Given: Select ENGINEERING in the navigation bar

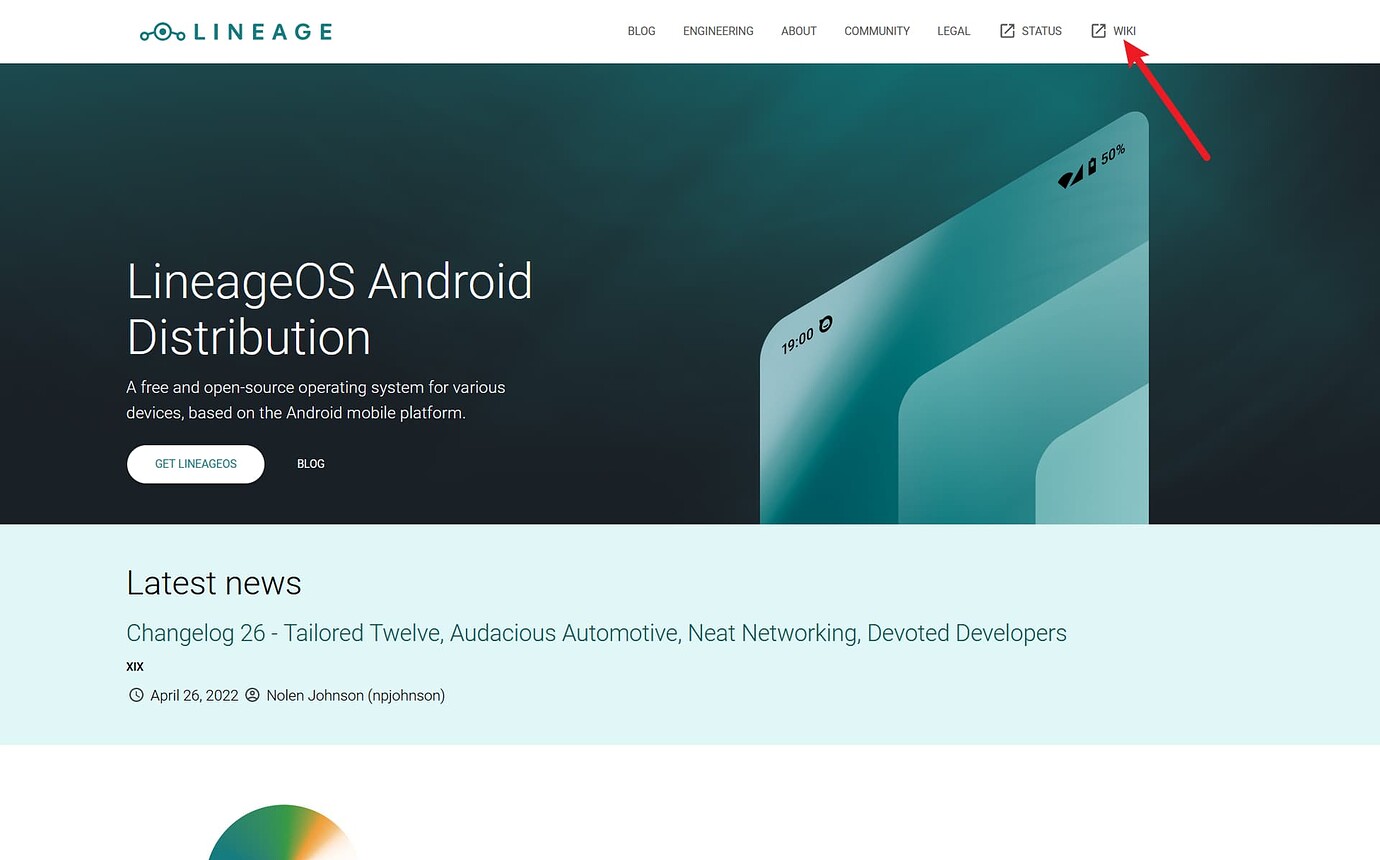Looking at the screenshot, I should pyautogui.click(x=717, y=31).
